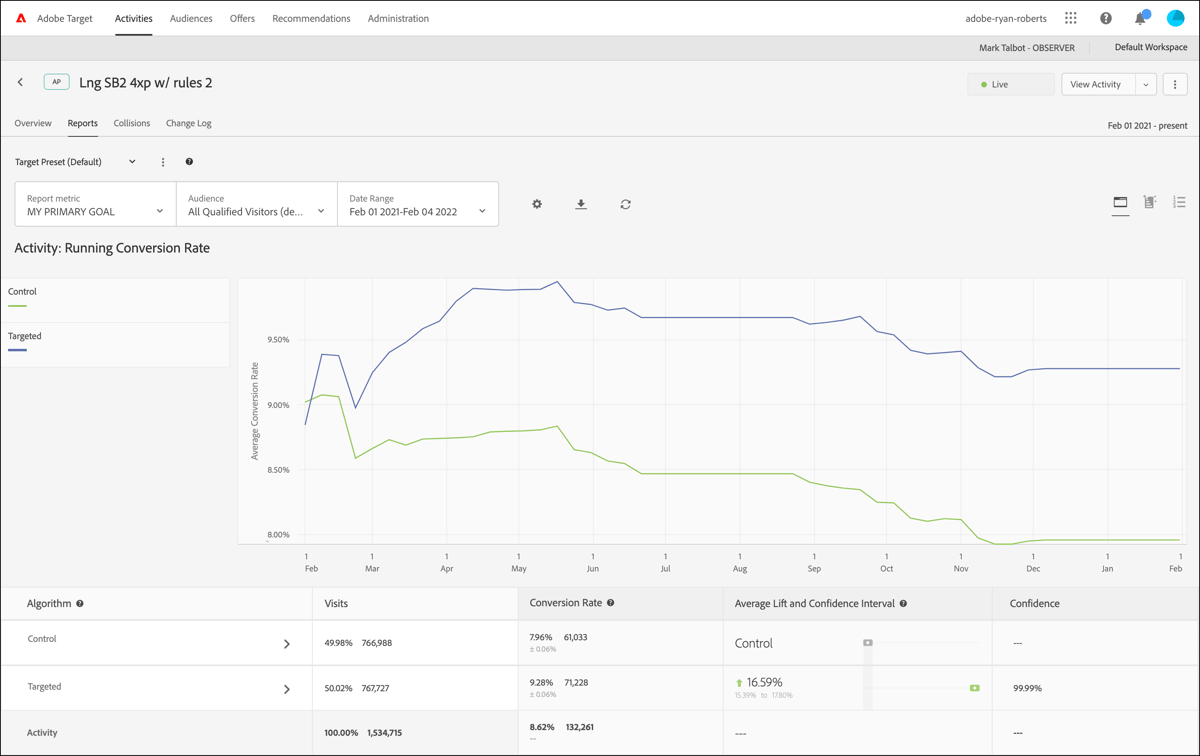Open the ordered list report view

coord(1179,201)
